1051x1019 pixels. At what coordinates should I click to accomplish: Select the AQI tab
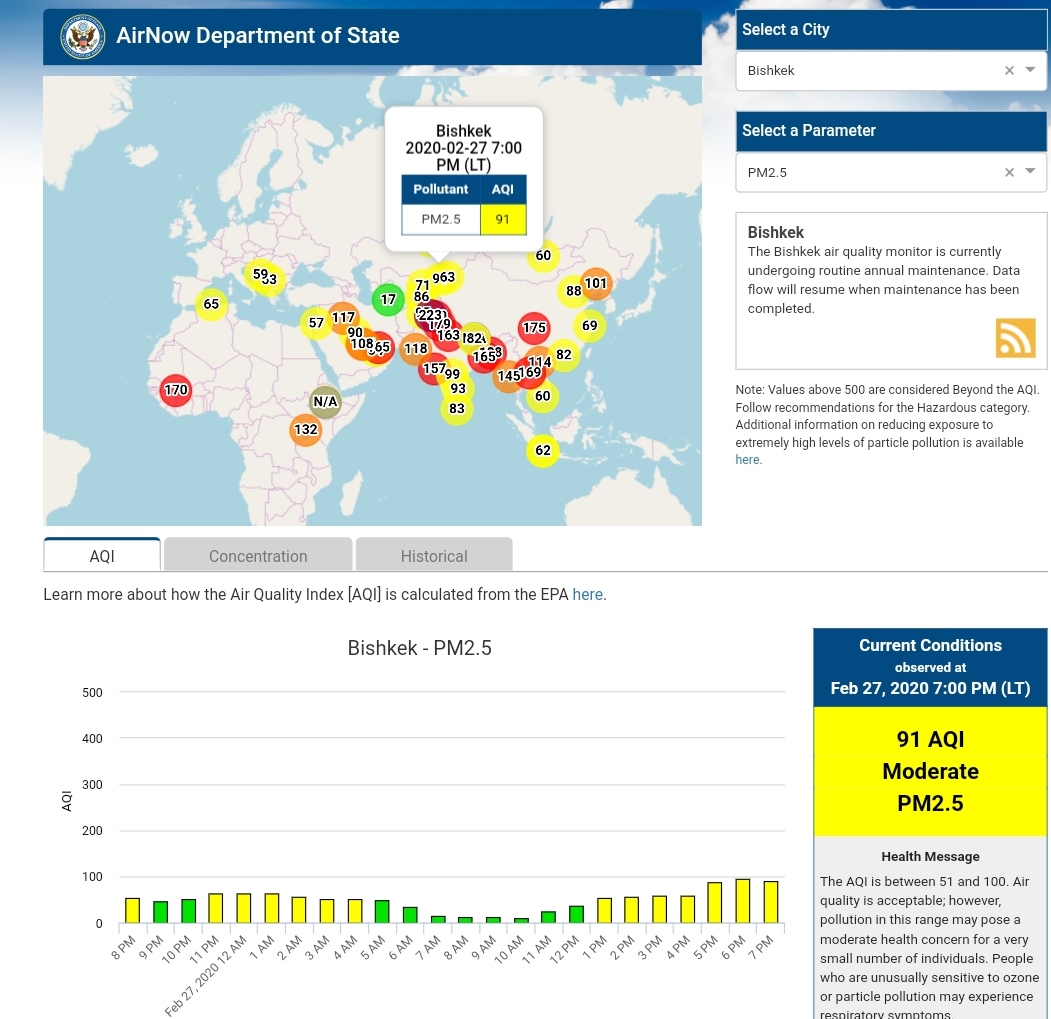(102, 556)
